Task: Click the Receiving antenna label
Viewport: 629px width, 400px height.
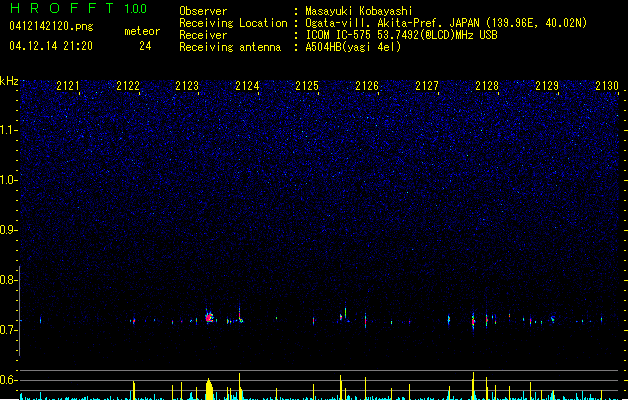Action: tap(230, 47)
